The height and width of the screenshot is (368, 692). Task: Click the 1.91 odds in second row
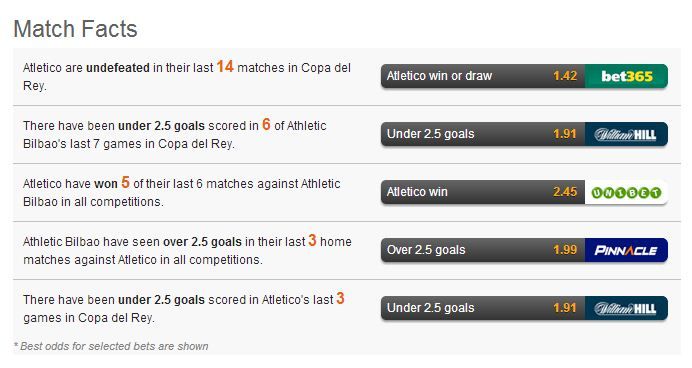click(x=565, y=134)
